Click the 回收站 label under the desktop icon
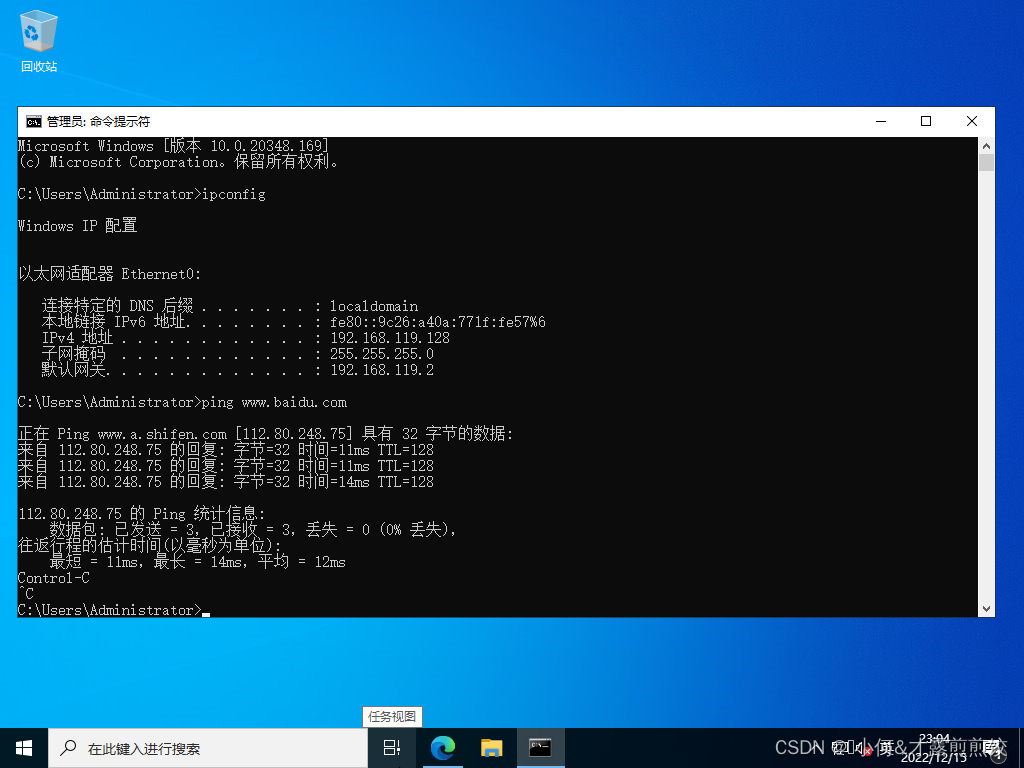The width and height of the screenshot is (1024, 768). (39, 67)
